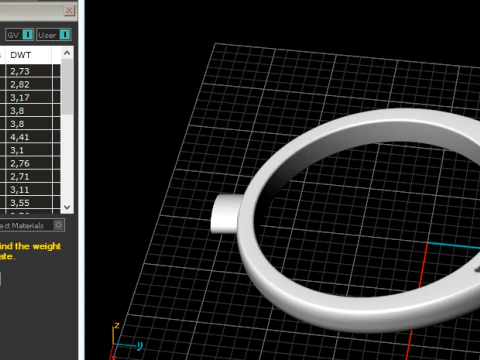Screen dimensions: 480x360
Task: Click the cylindrical stub on the ring
Action: coord(226,214)
